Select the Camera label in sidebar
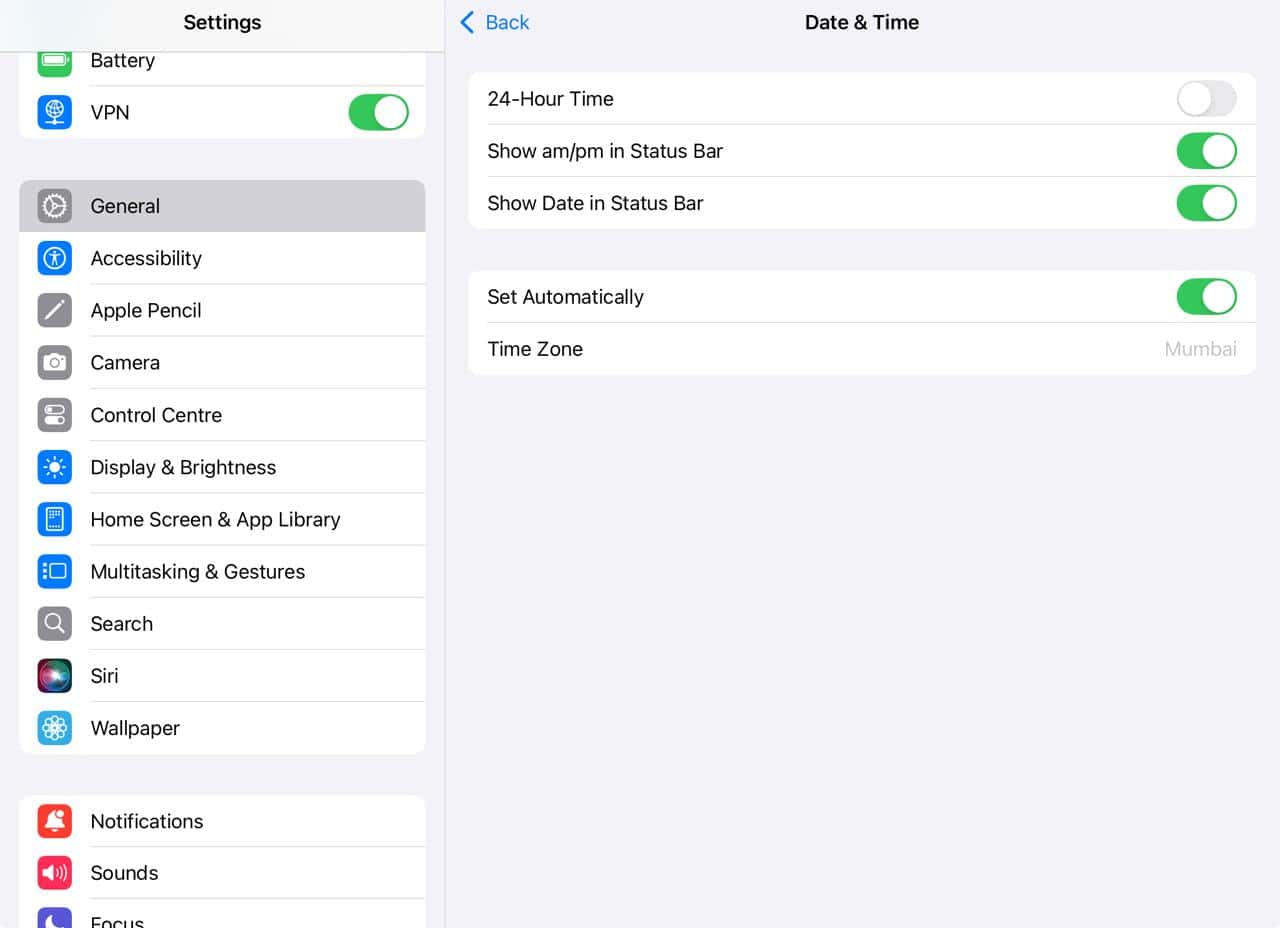 (125, 363)
